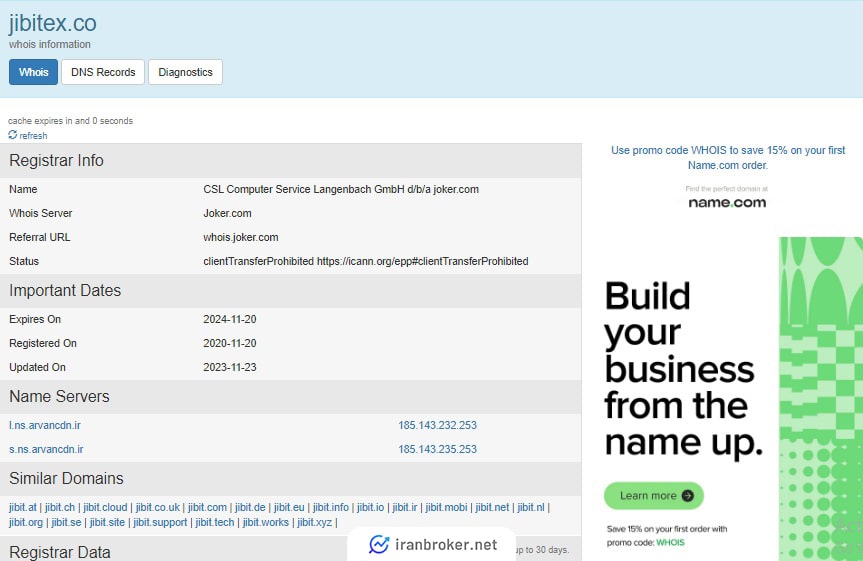Open similar domain jibit.info
Image resolution: width=863 pixels, height=561 pixels.
pos(331,507)
